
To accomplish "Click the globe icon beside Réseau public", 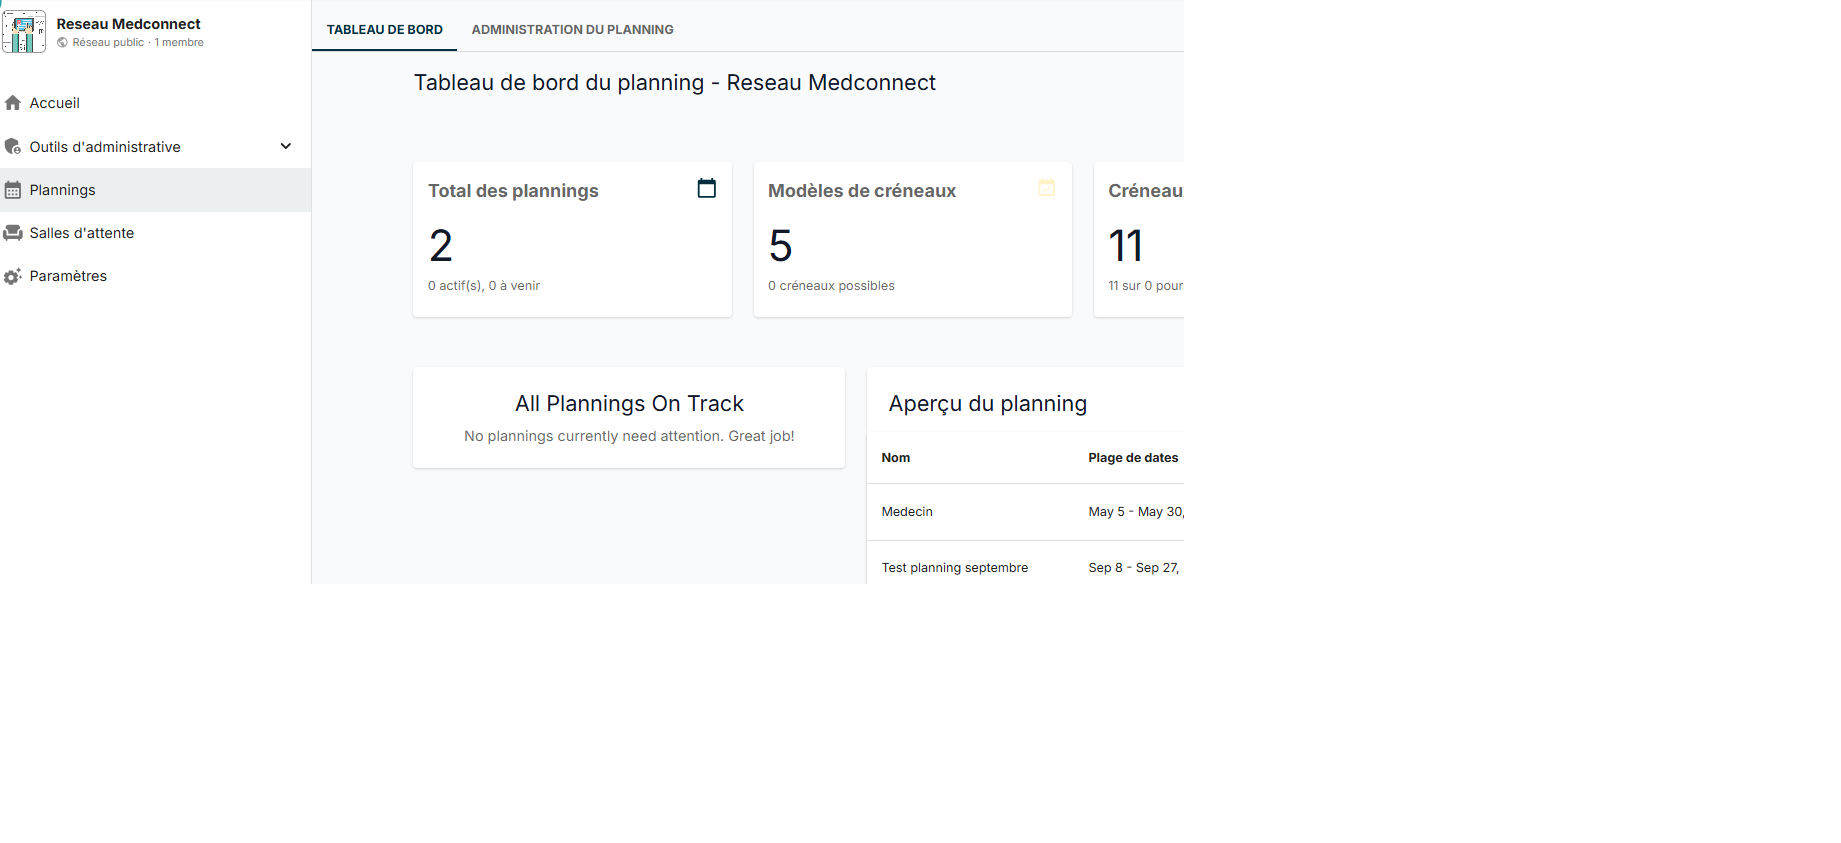I will [63, 43].
